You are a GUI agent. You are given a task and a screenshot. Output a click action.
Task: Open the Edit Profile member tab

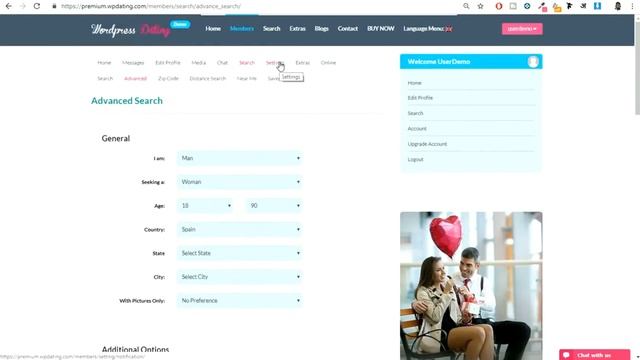168,63
